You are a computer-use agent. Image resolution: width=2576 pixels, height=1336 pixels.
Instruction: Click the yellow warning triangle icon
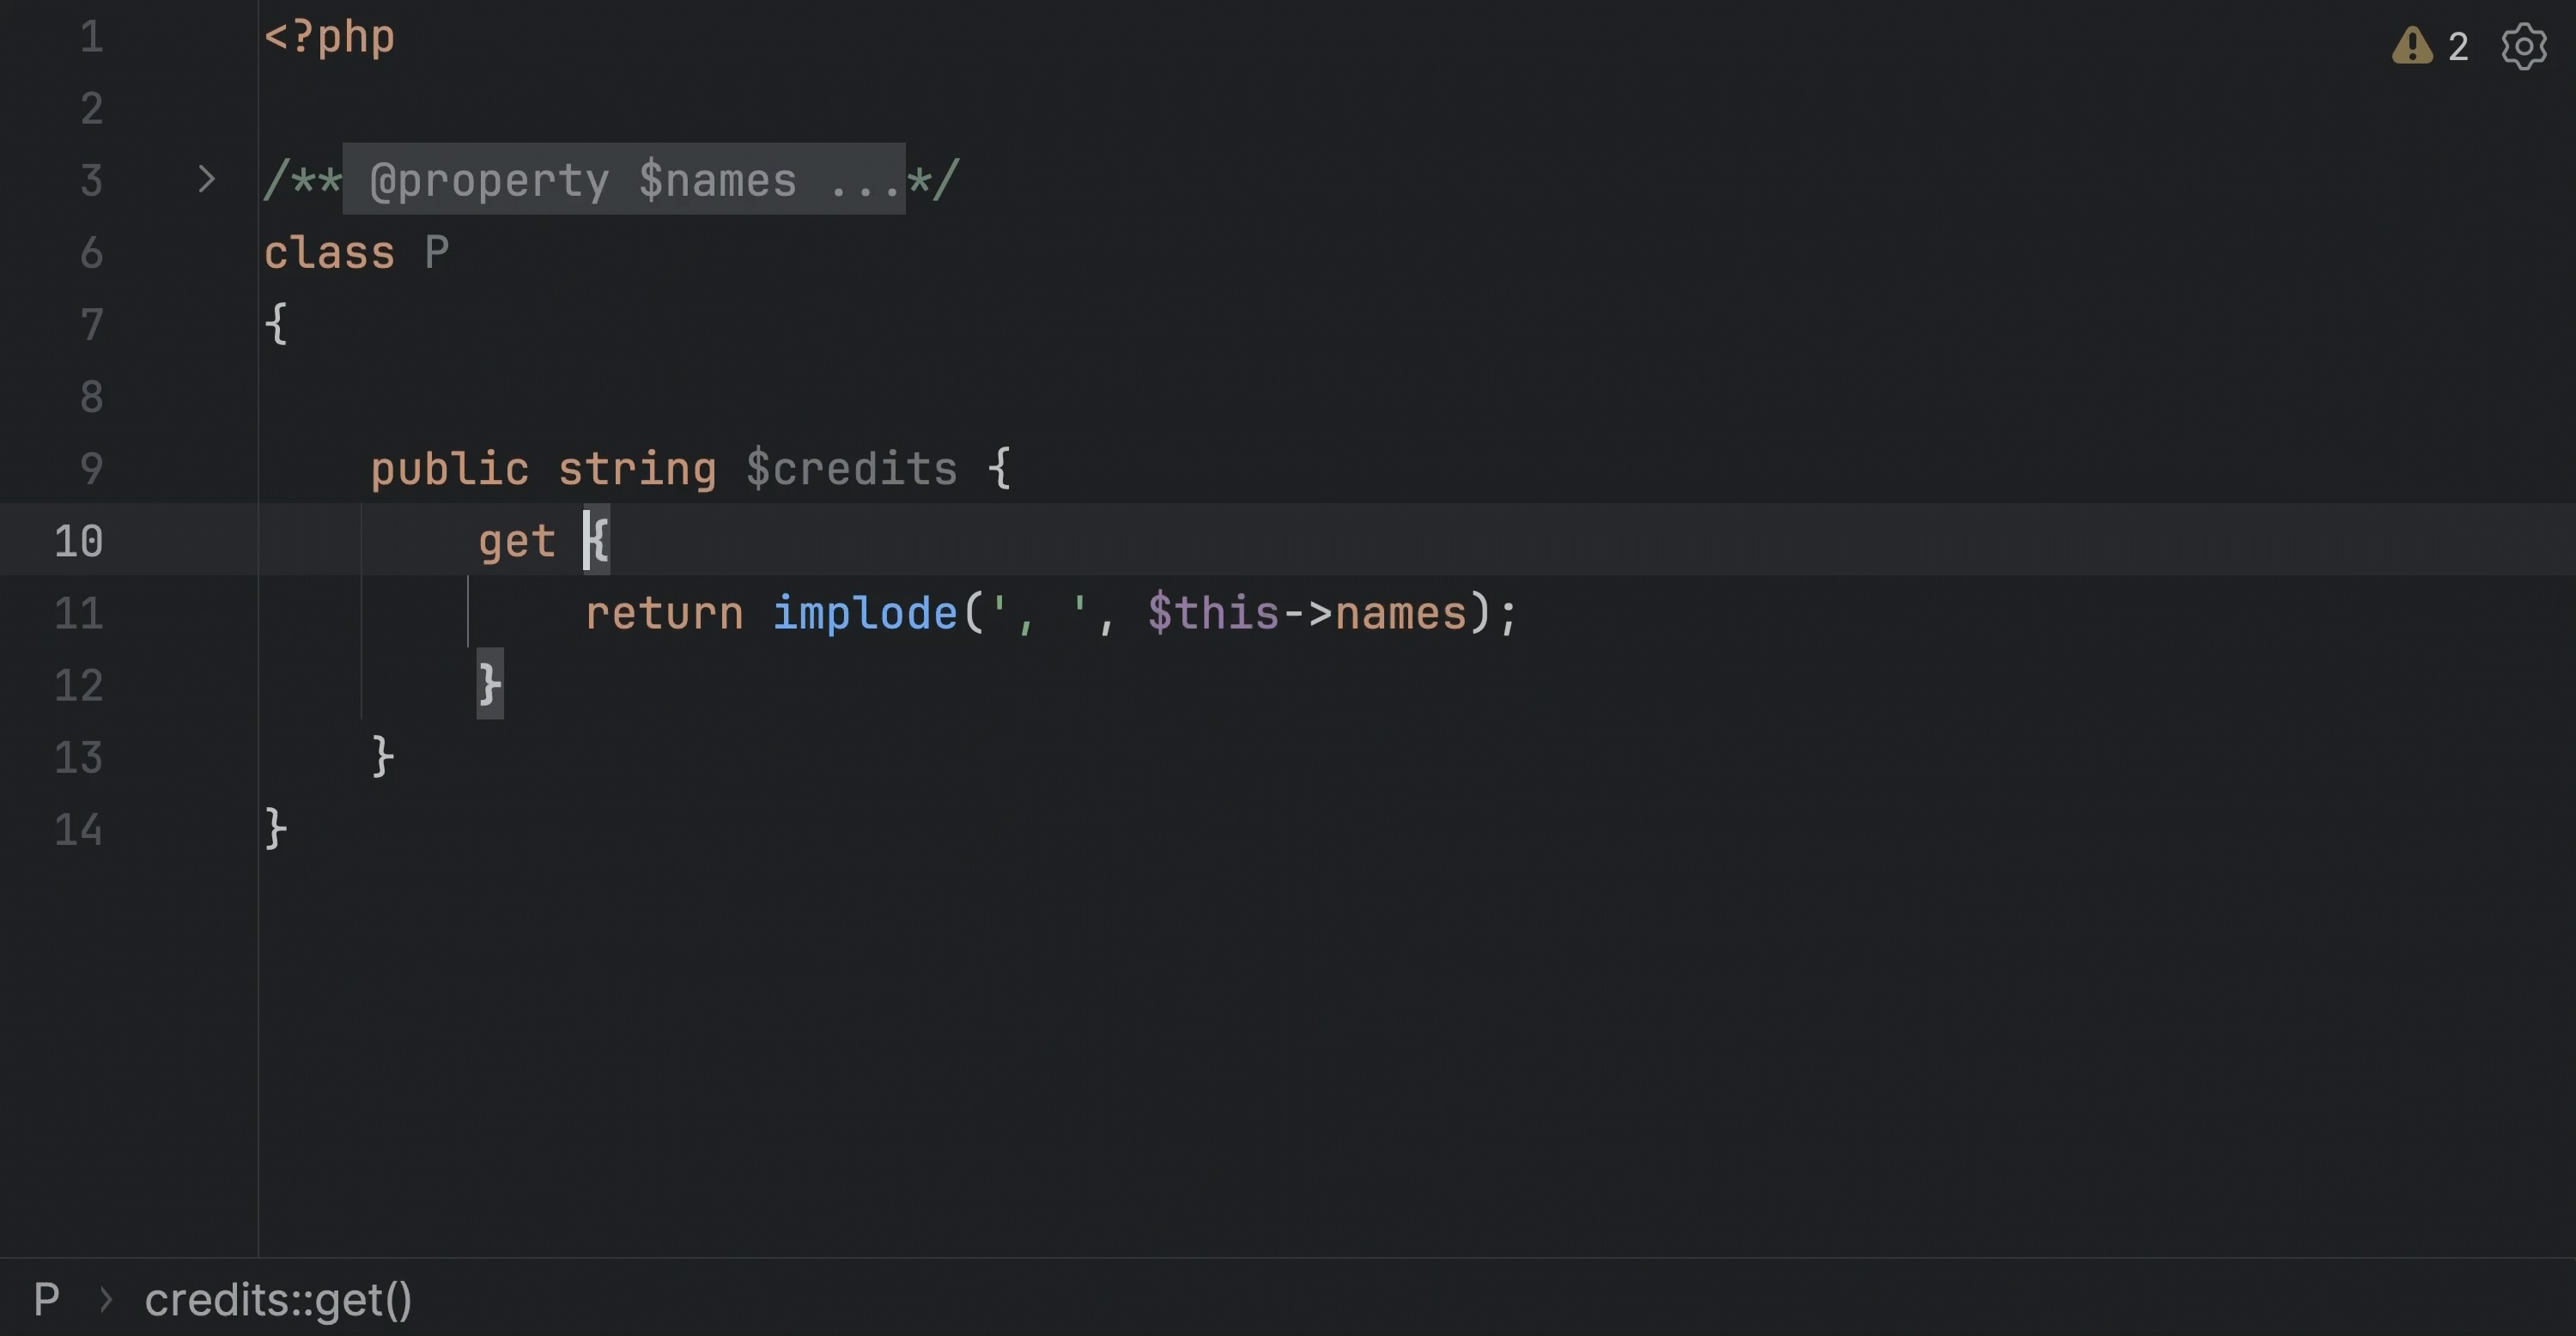[2411, 46]
